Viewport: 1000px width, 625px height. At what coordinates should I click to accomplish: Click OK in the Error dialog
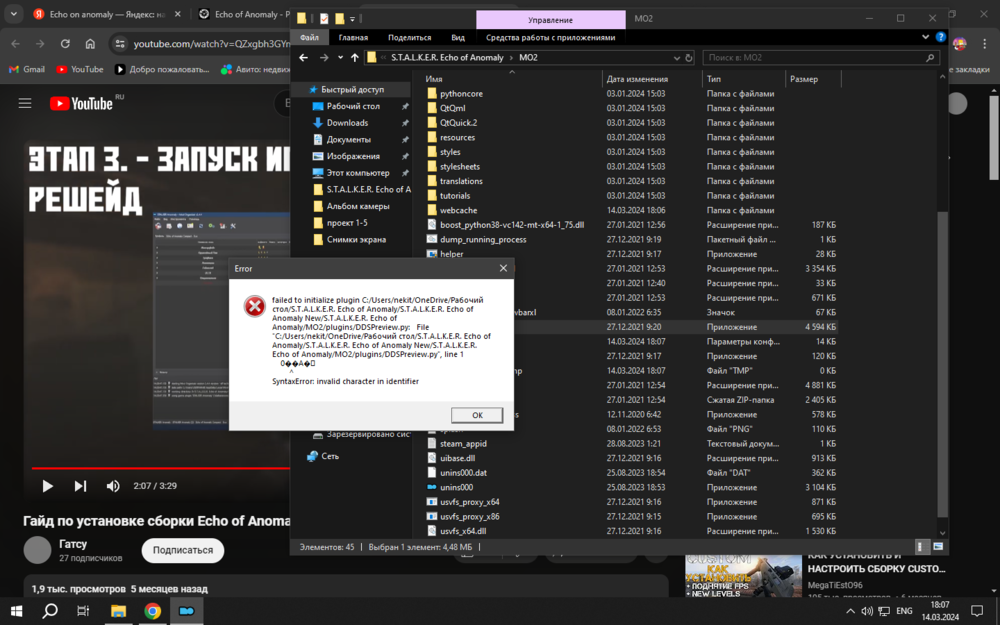tap(476, 415)
